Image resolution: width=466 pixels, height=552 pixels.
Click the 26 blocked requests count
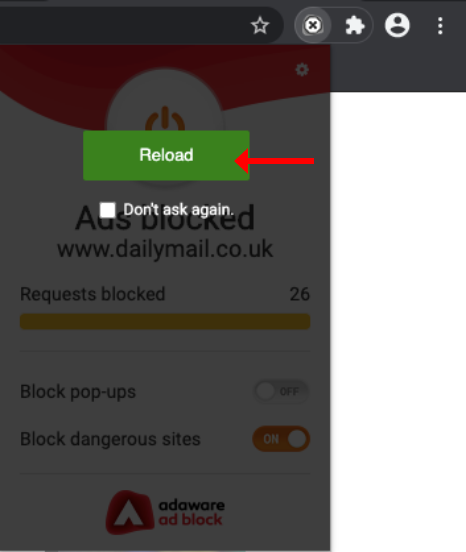(300, 294)
